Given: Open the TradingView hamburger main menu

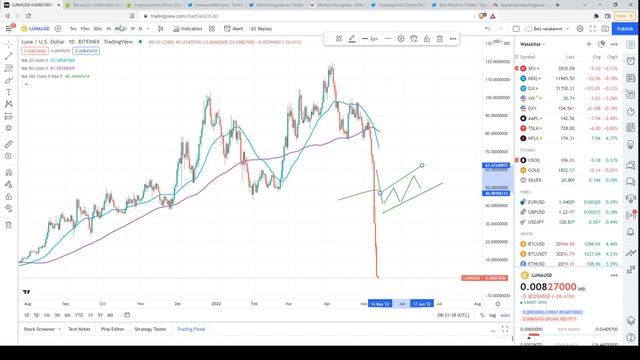Looking at the screenshot, I should [x=9, y=29].
